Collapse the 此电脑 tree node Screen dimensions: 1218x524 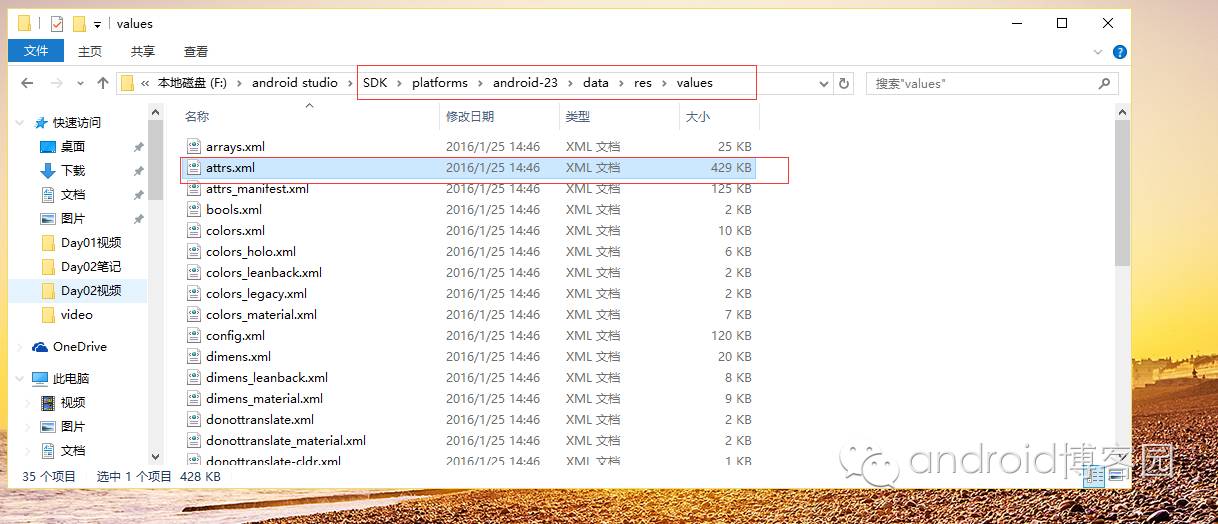coord(21,379)
